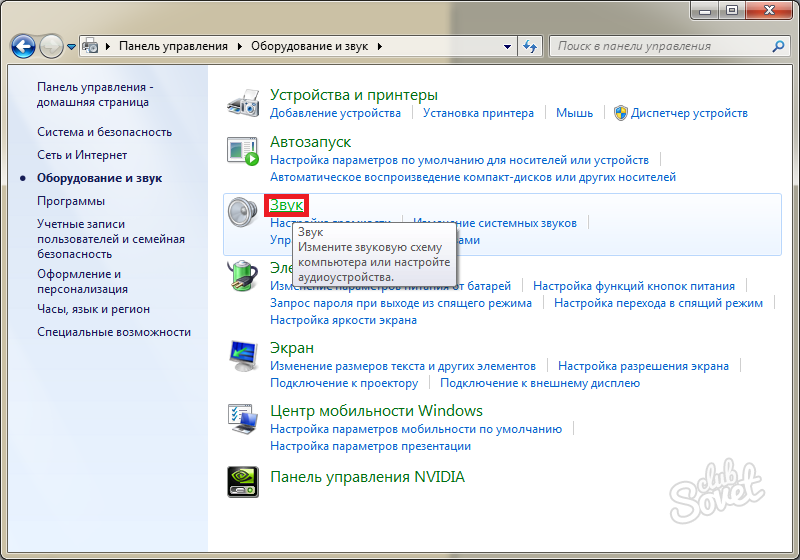Click the battery icon for power options

click(243, 274)
